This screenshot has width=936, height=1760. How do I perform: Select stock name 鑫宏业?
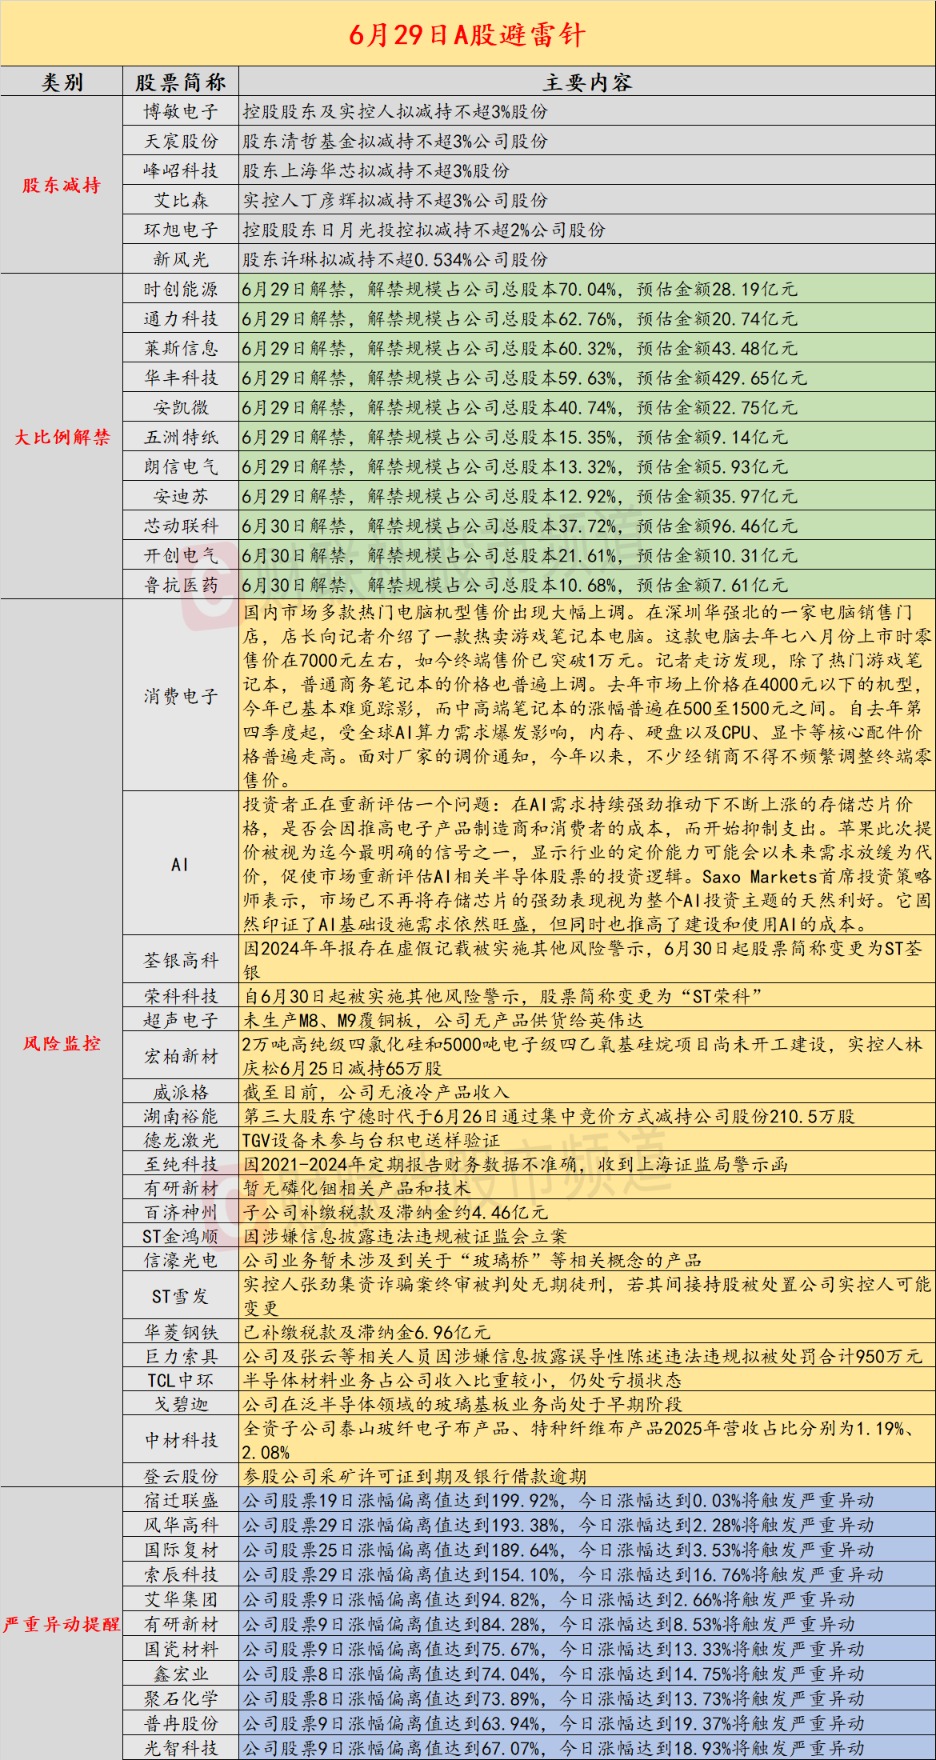(181, 1673)
